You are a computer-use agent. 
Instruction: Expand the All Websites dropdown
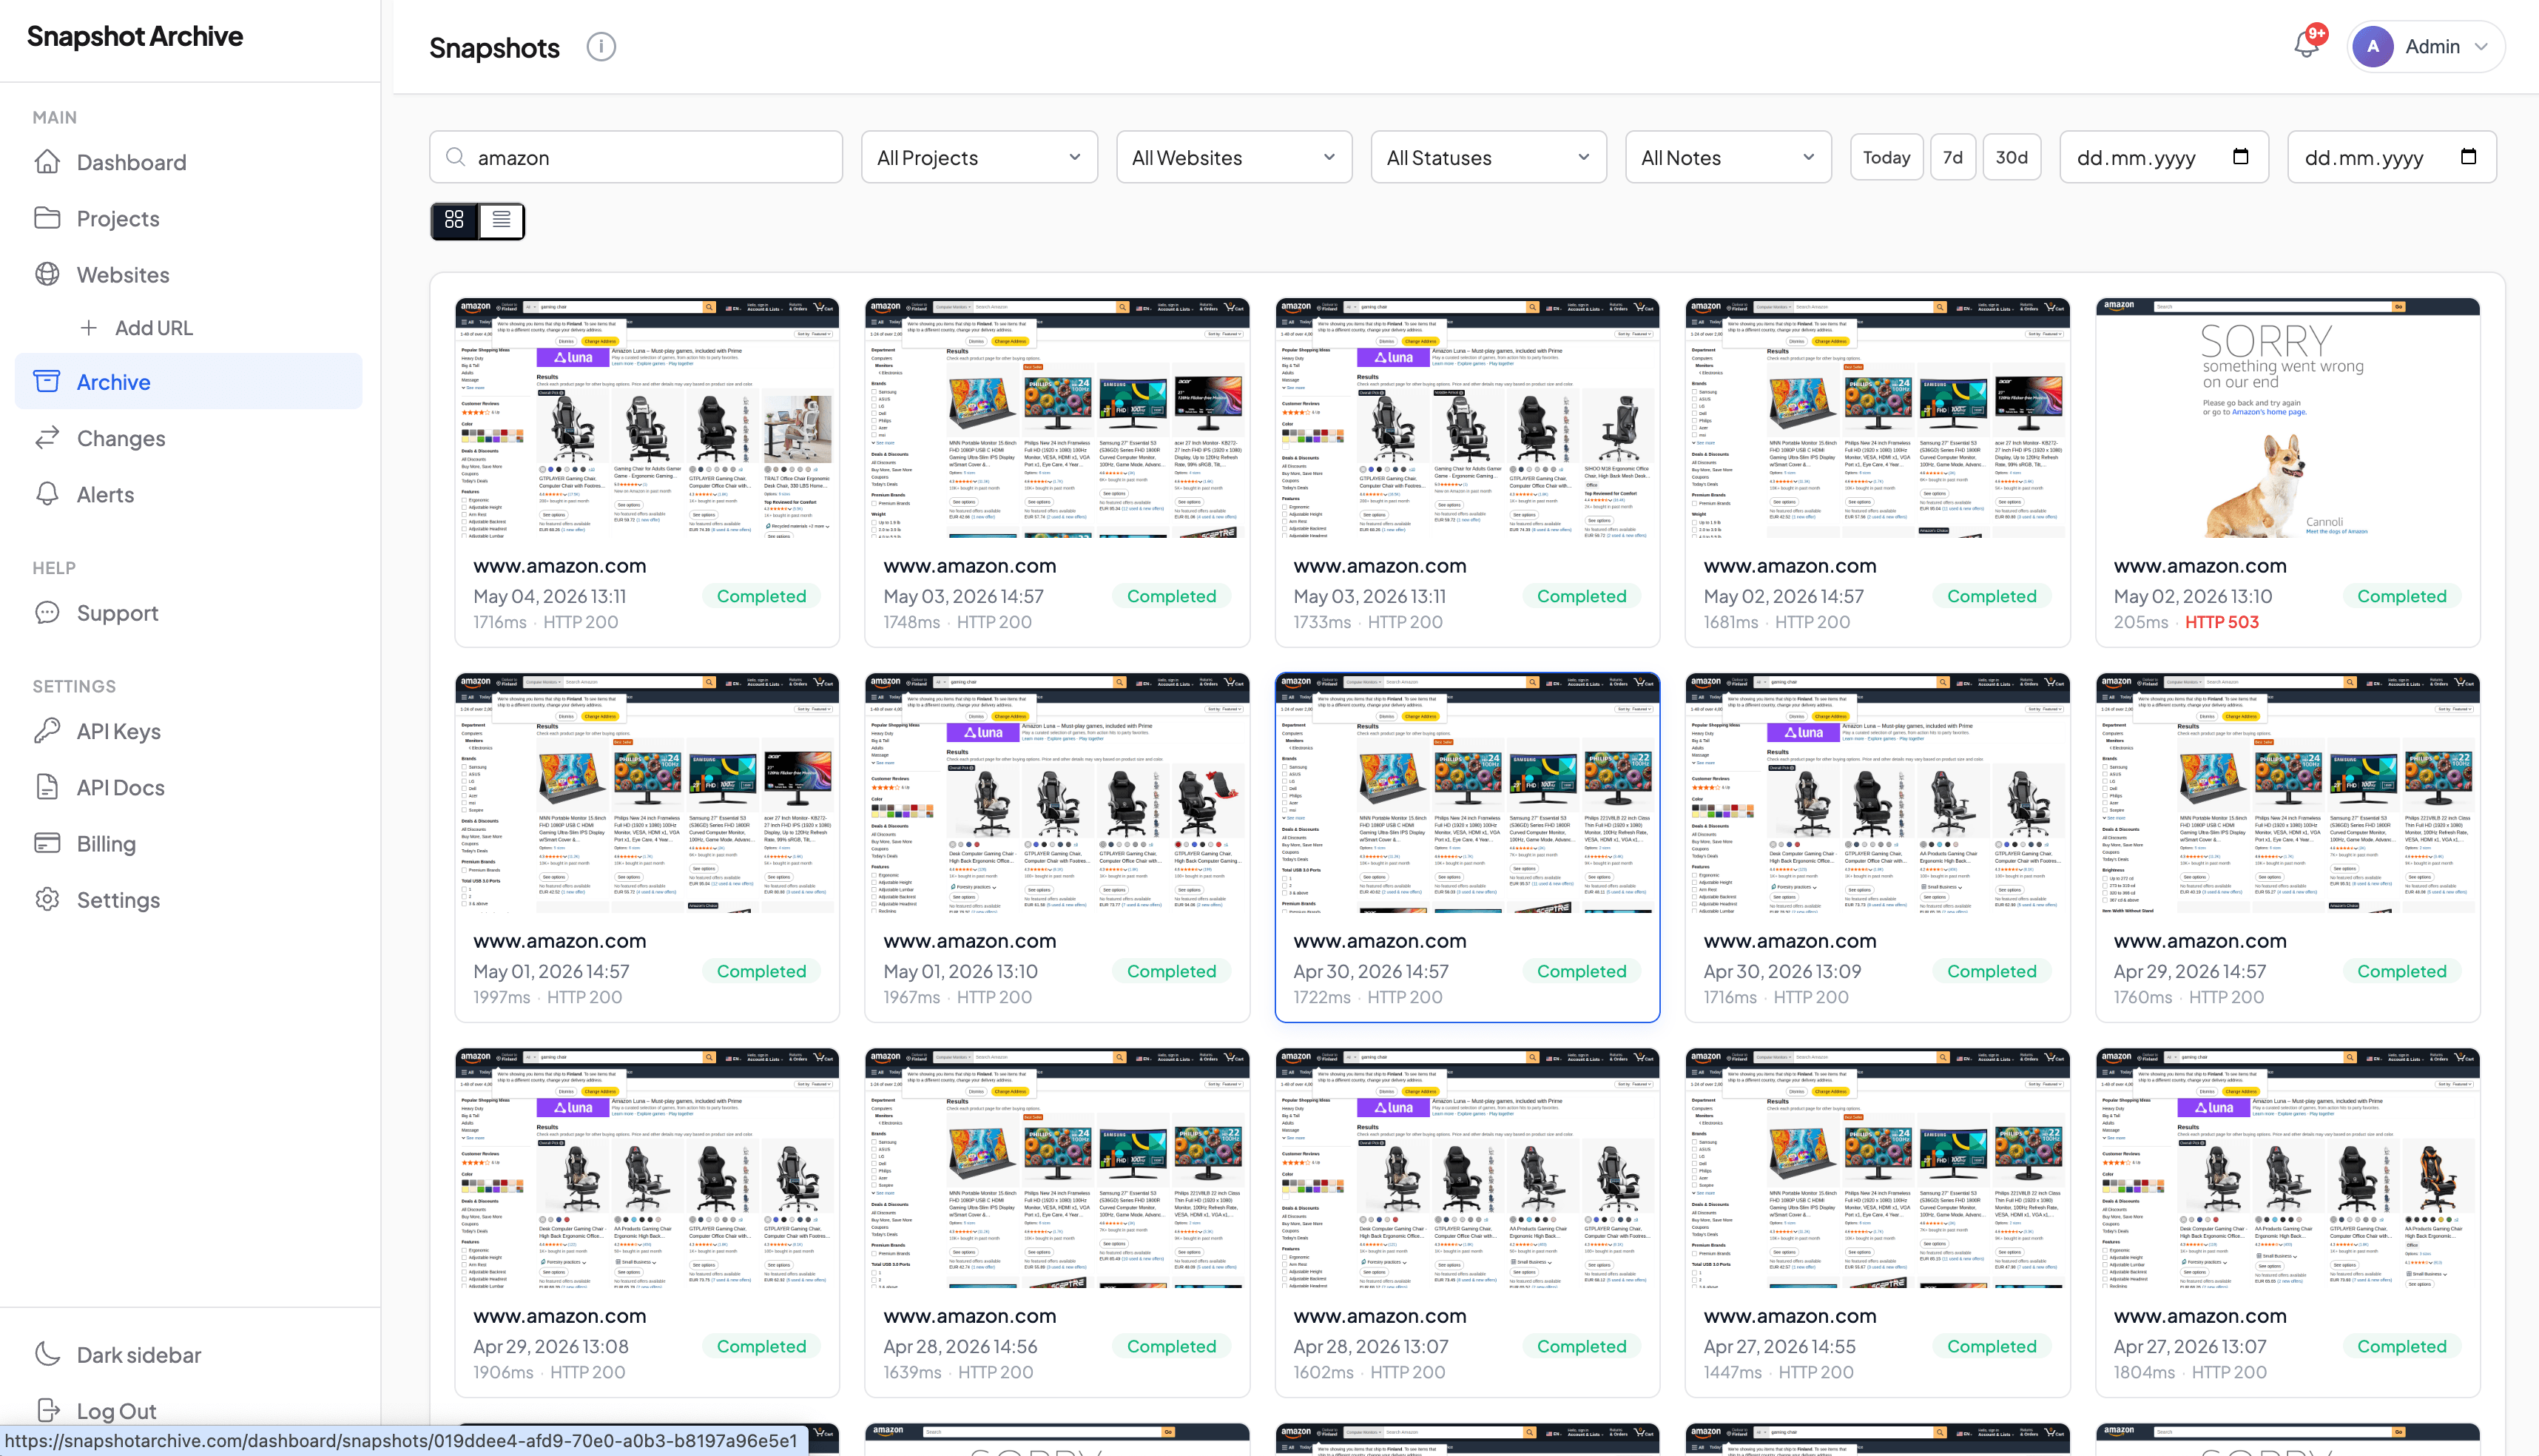[1234, 157]
